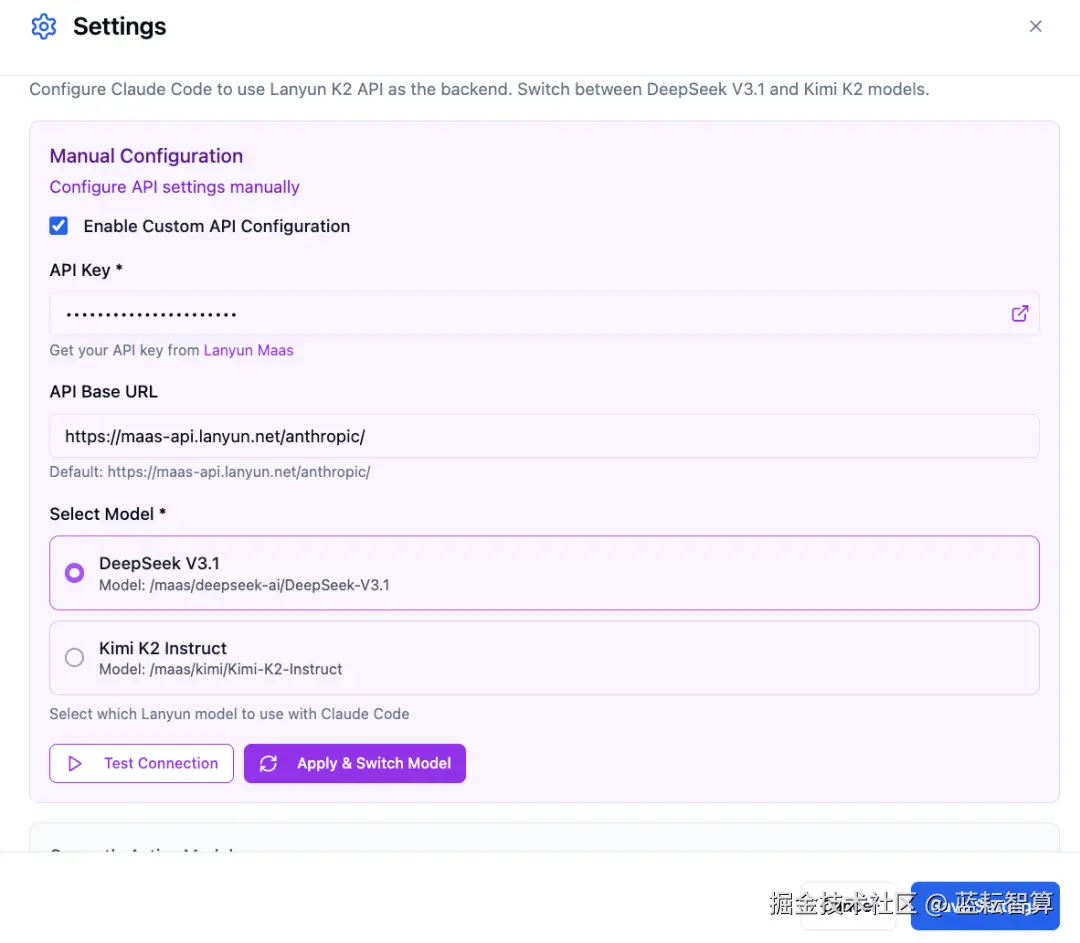The height and width of the screenshot is (943, 1080).
Task: Select the DeepSeek V3.1 radio button
Action: pos(74,573)
